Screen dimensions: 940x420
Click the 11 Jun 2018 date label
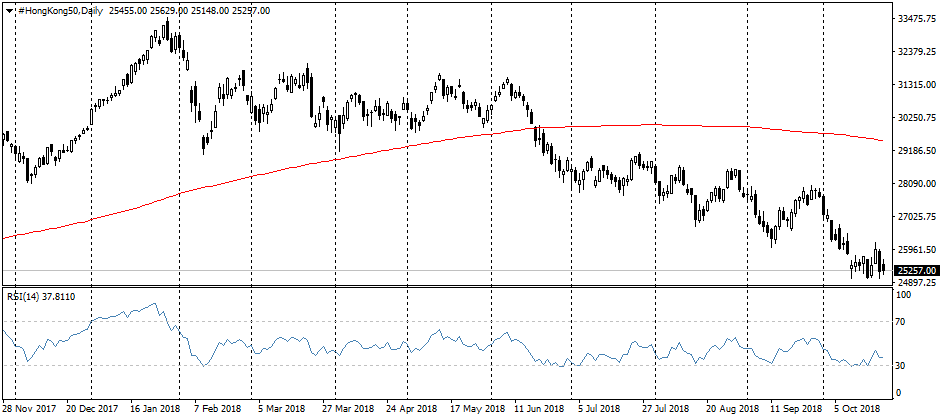pyautogui.click(x=540, y=409)
